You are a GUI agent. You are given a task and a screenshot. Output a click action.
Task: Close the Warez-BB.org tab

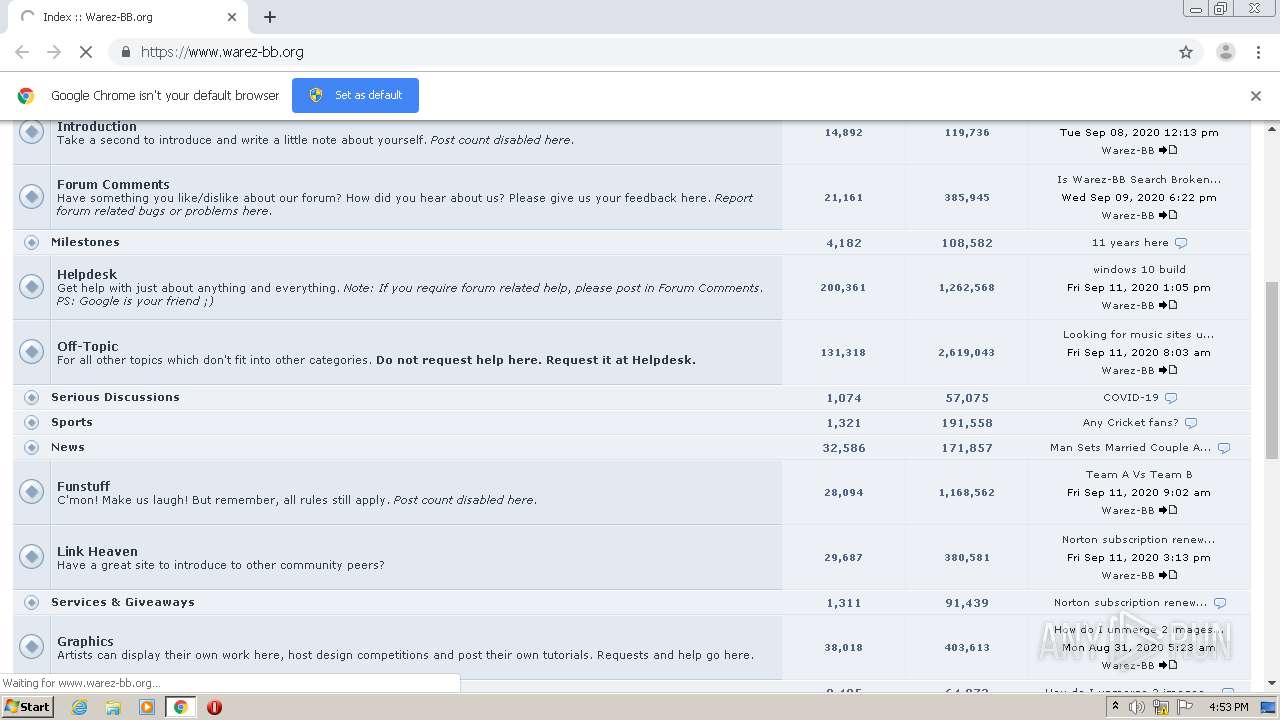(232, 17)
